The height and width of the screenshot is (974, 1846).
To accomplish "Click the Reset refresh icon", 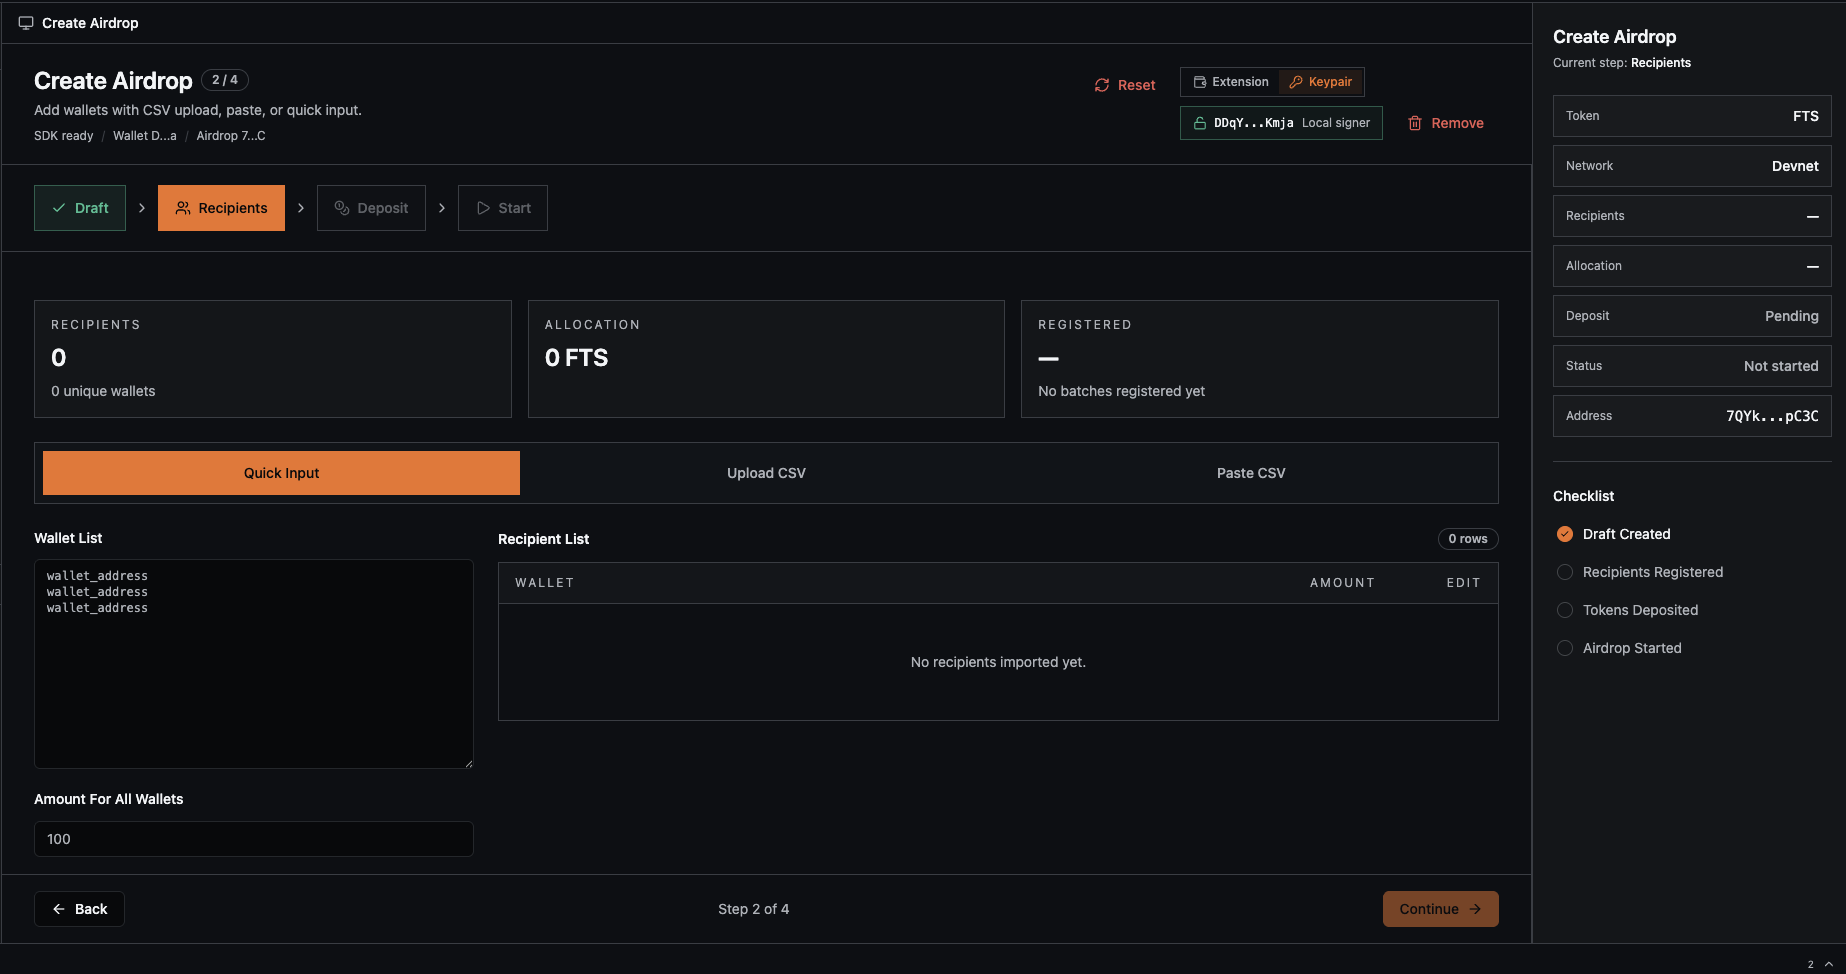I will click(x=1102, y=85).
